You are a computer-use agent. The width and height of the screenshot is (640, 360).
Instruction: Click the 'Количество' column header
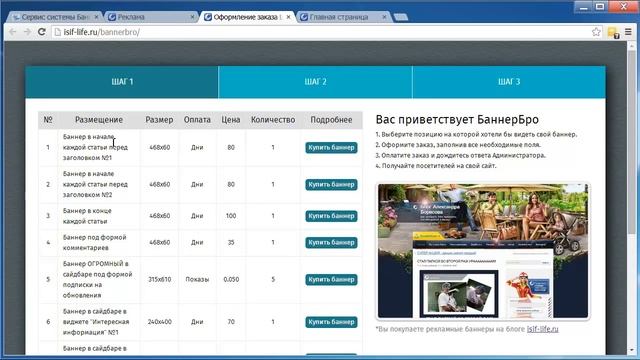click(x=273, y=120)
